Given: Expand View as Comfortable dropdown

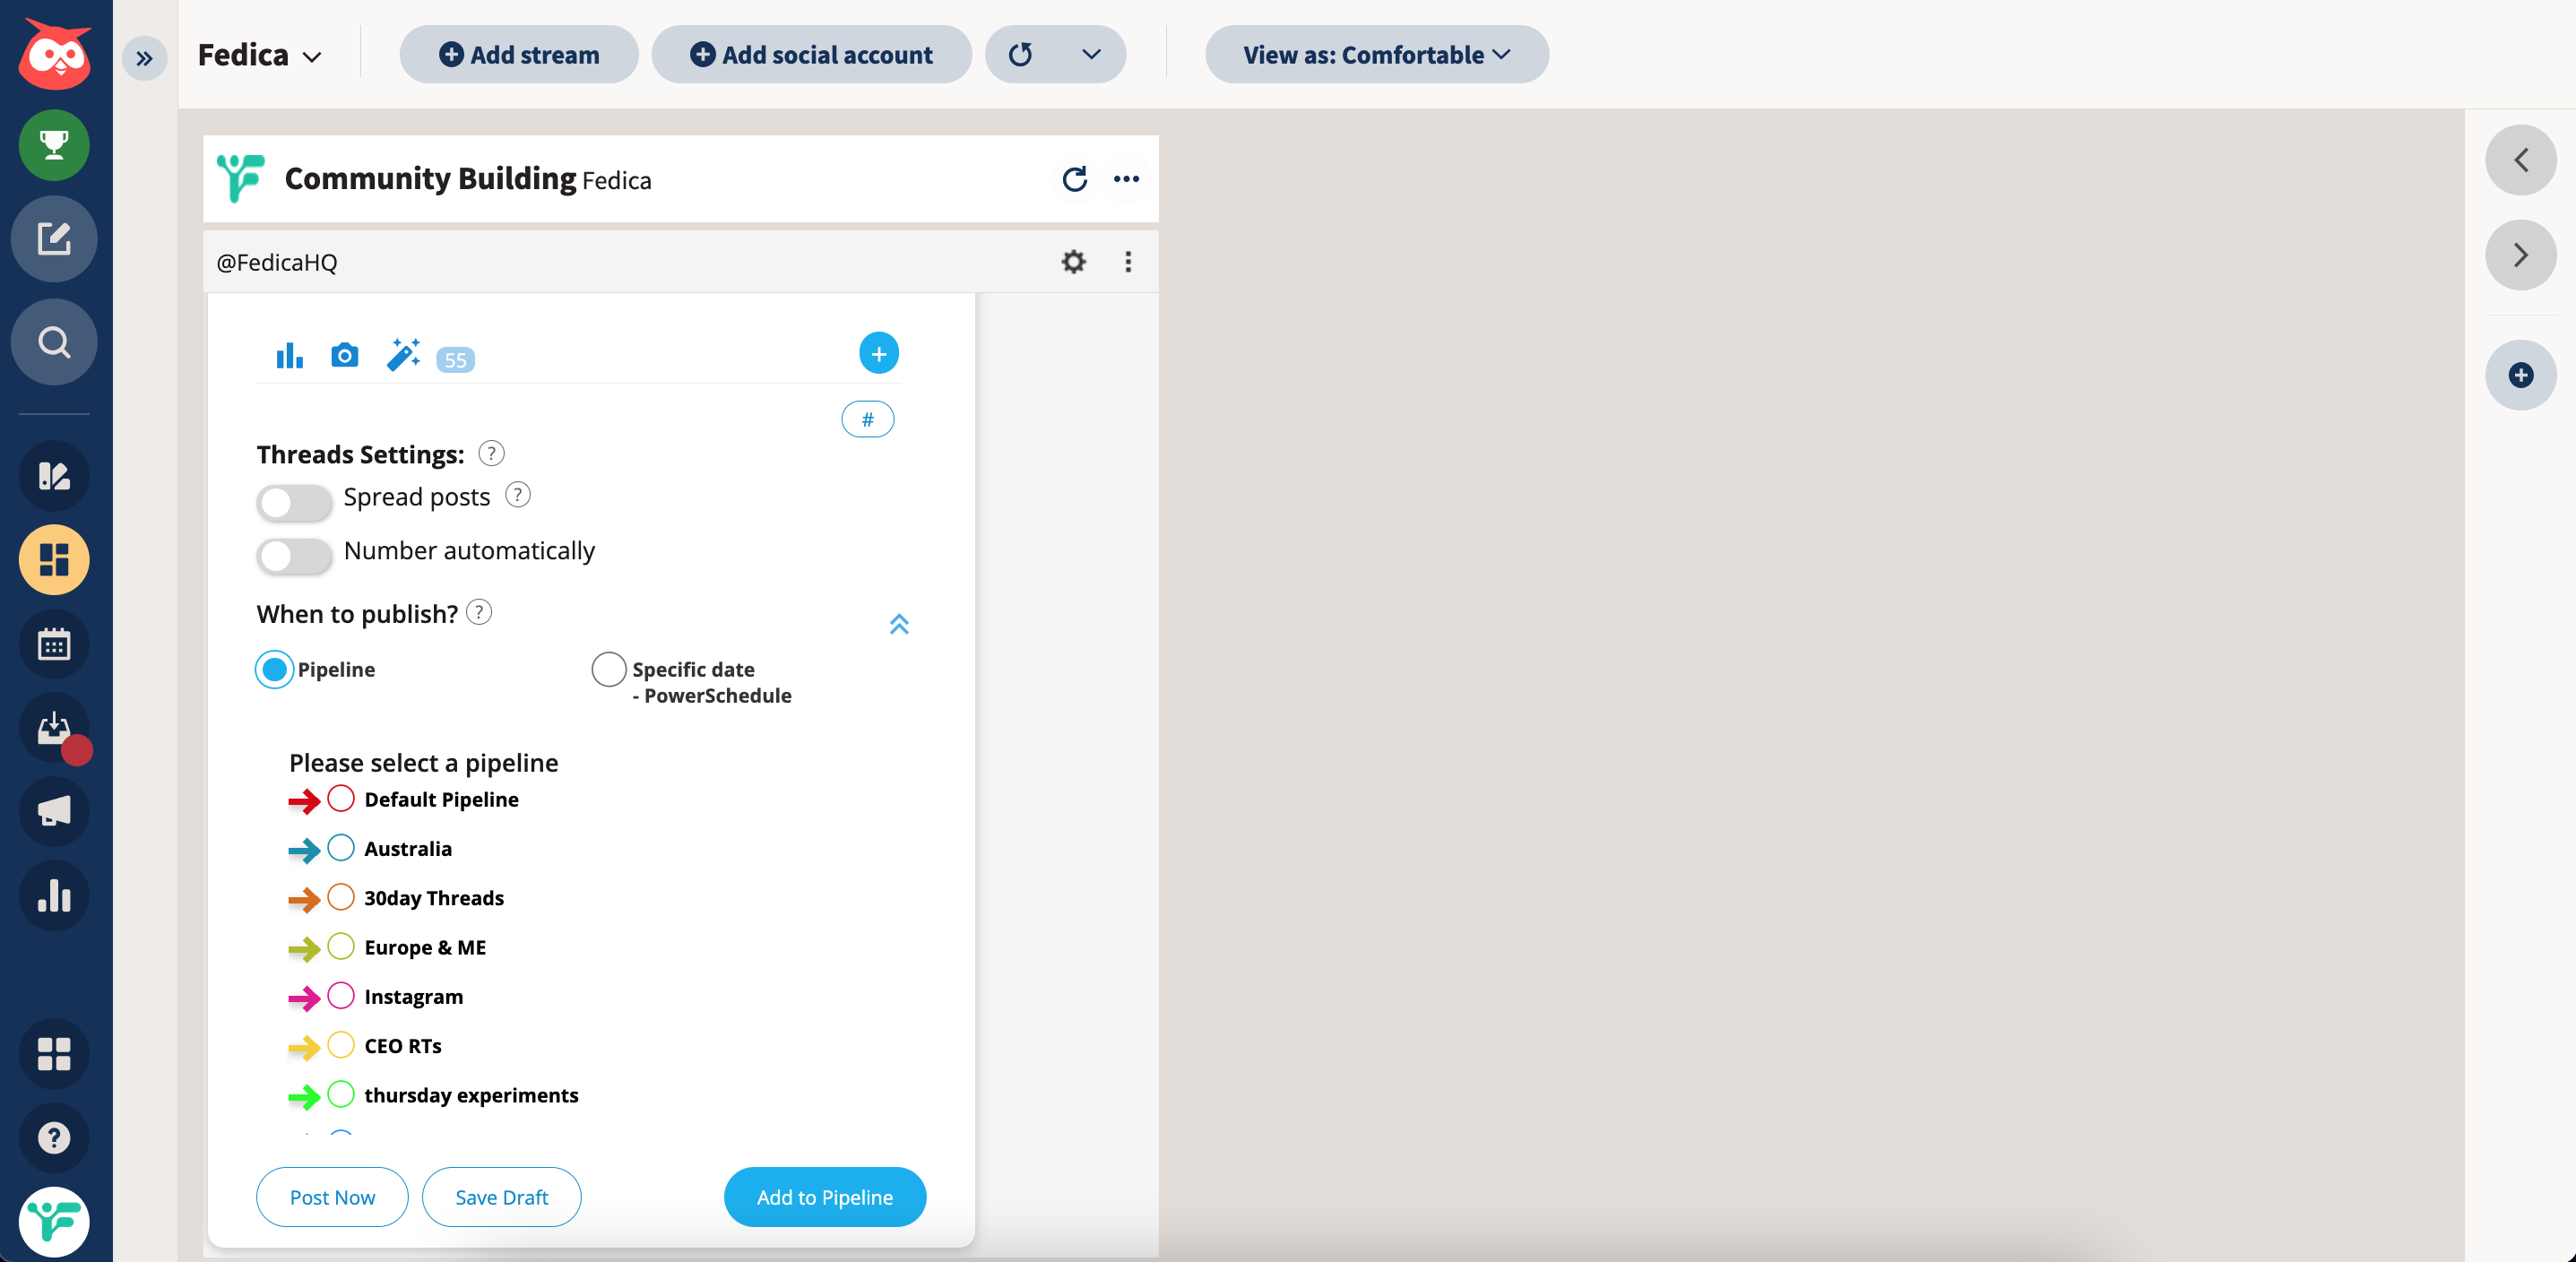Looking at the screenshot, I should click(1376, 55).
